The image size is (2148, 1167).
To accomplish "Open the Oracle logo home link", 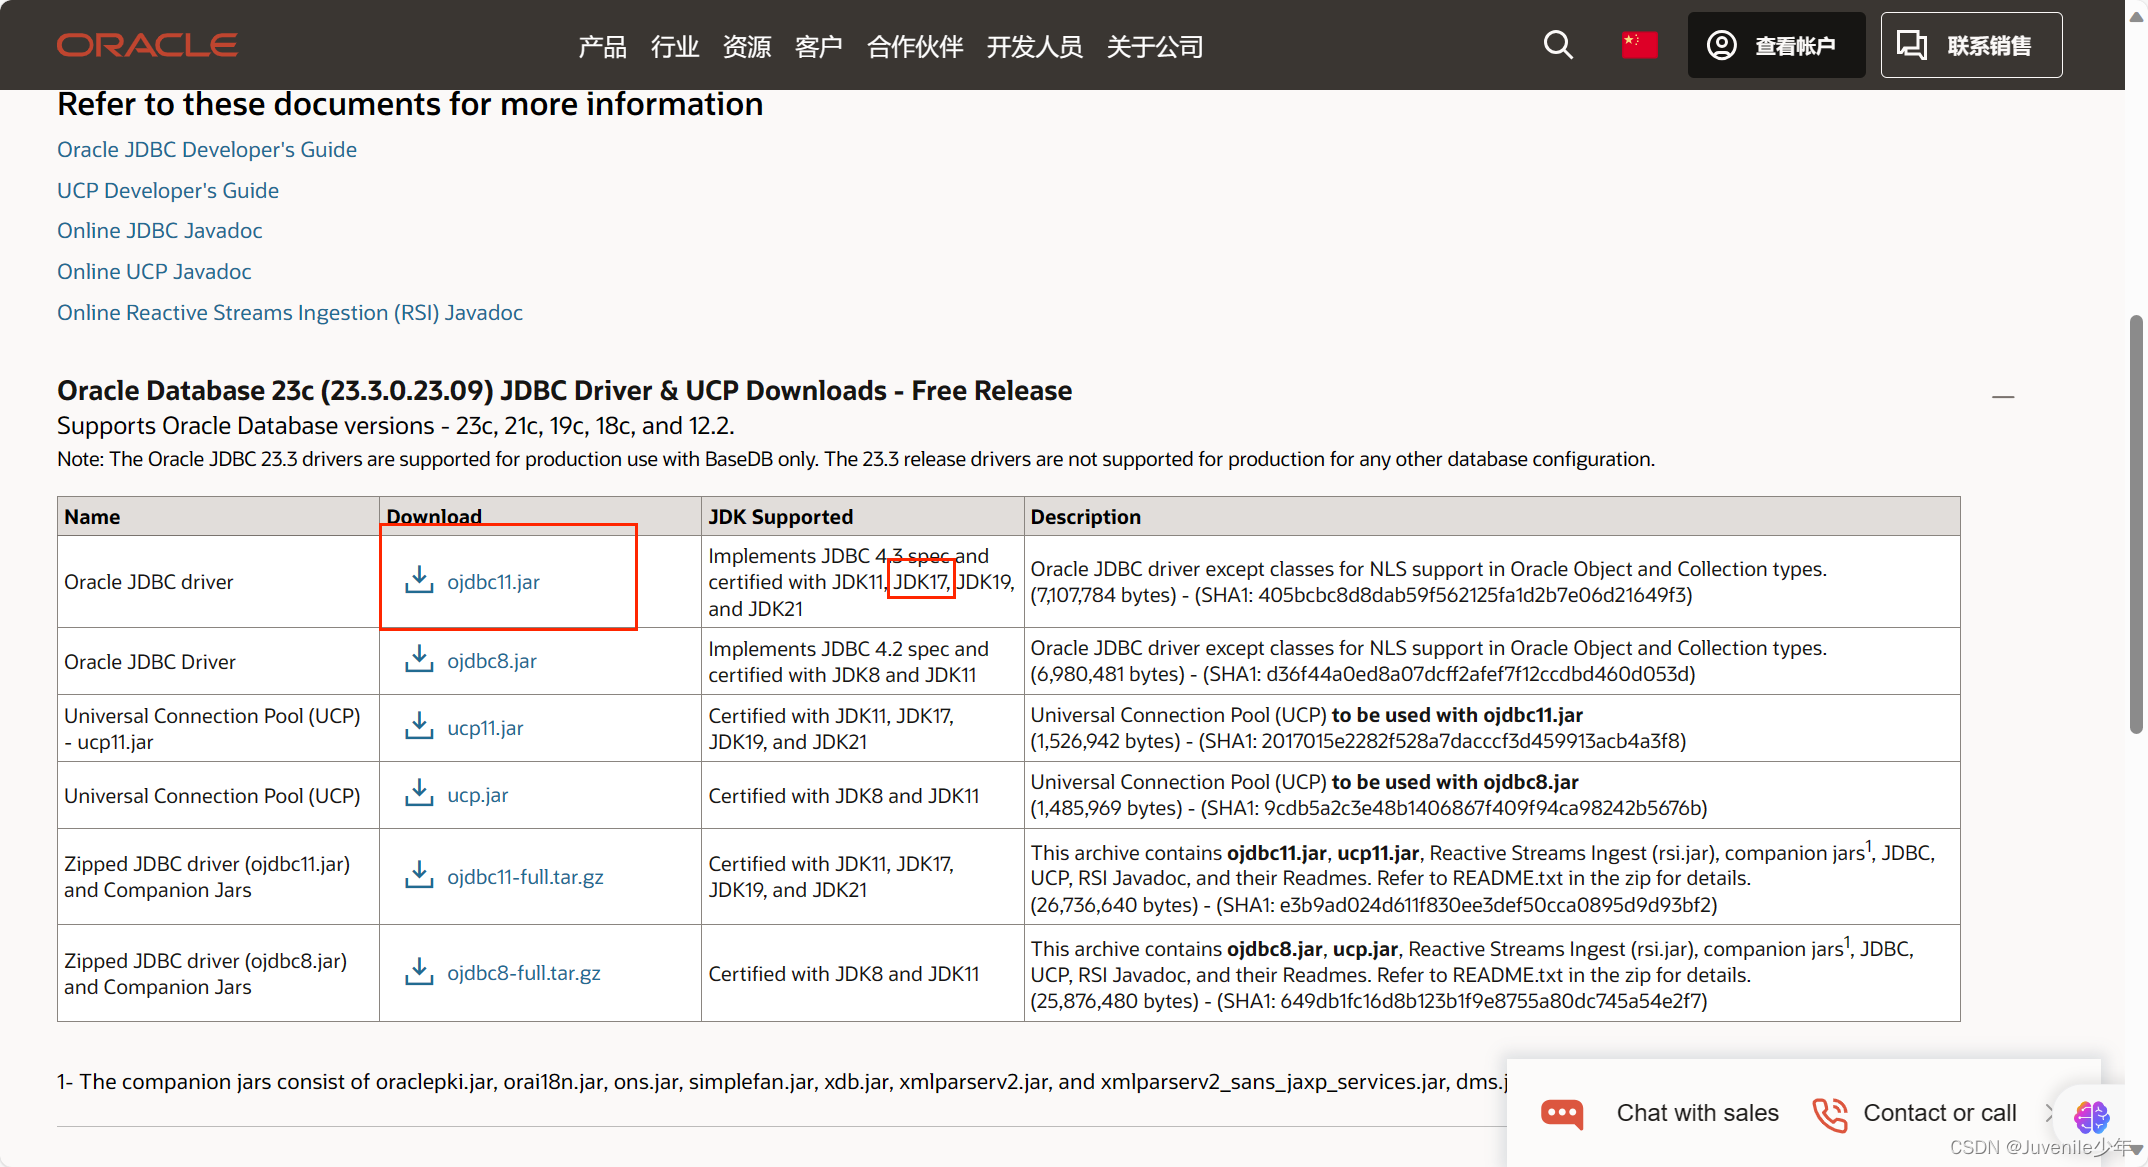I will [x=147, y=45].
